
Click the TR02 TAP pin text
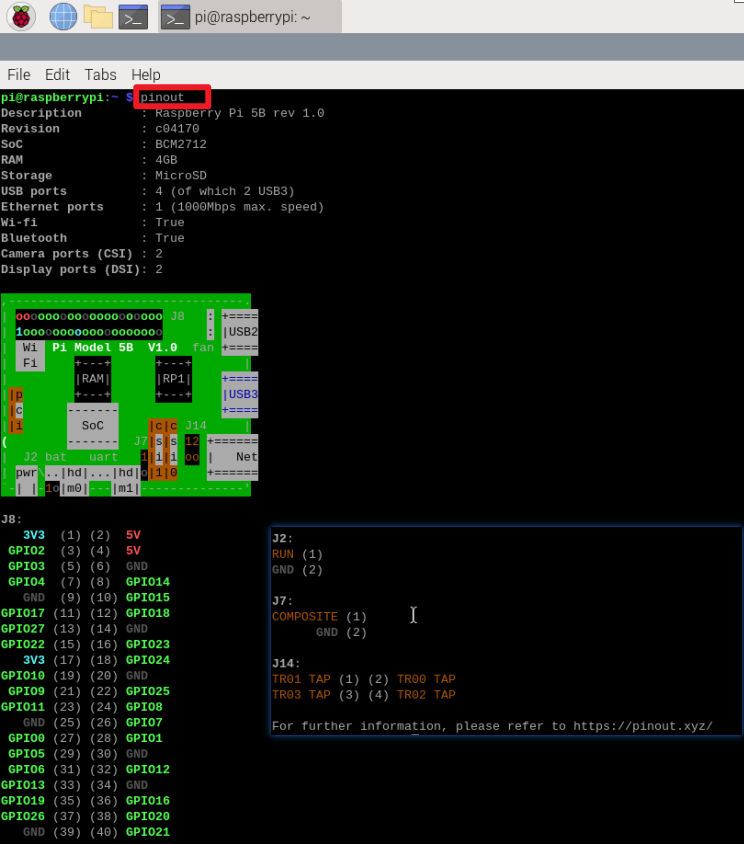click(426, 695)
